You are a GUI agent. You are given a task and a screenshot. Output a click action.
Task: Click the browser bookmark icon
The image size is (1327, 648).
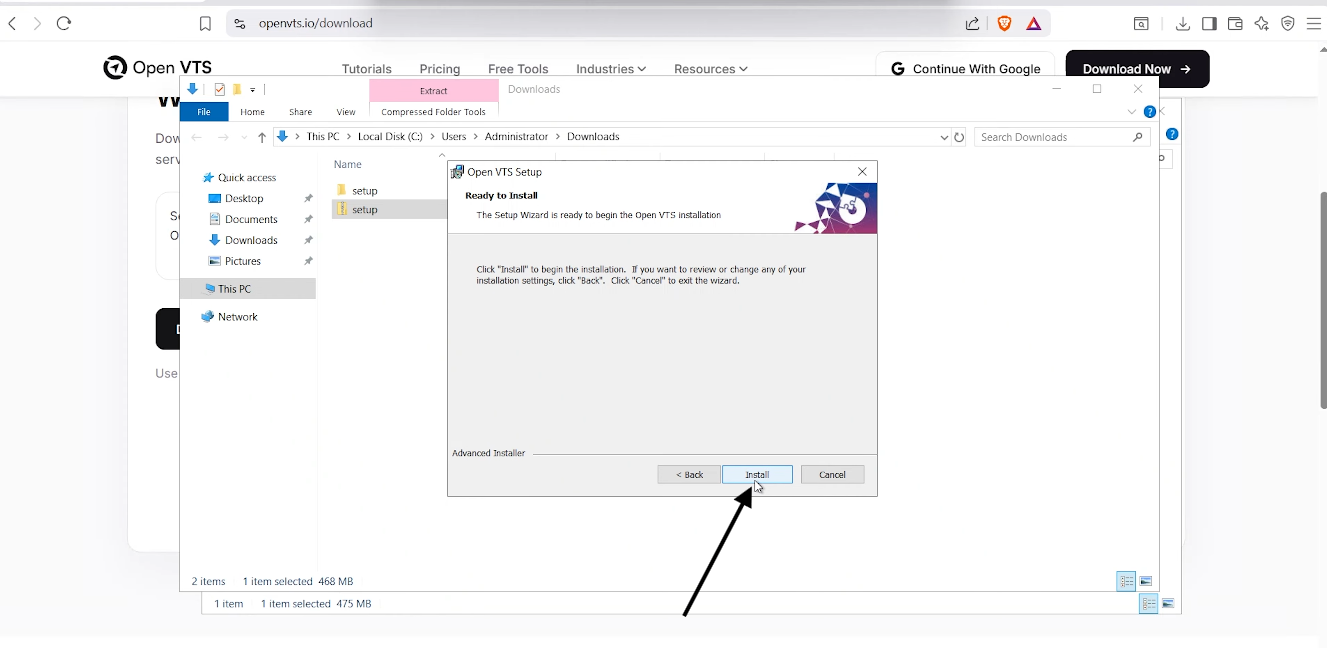point(205,23)
